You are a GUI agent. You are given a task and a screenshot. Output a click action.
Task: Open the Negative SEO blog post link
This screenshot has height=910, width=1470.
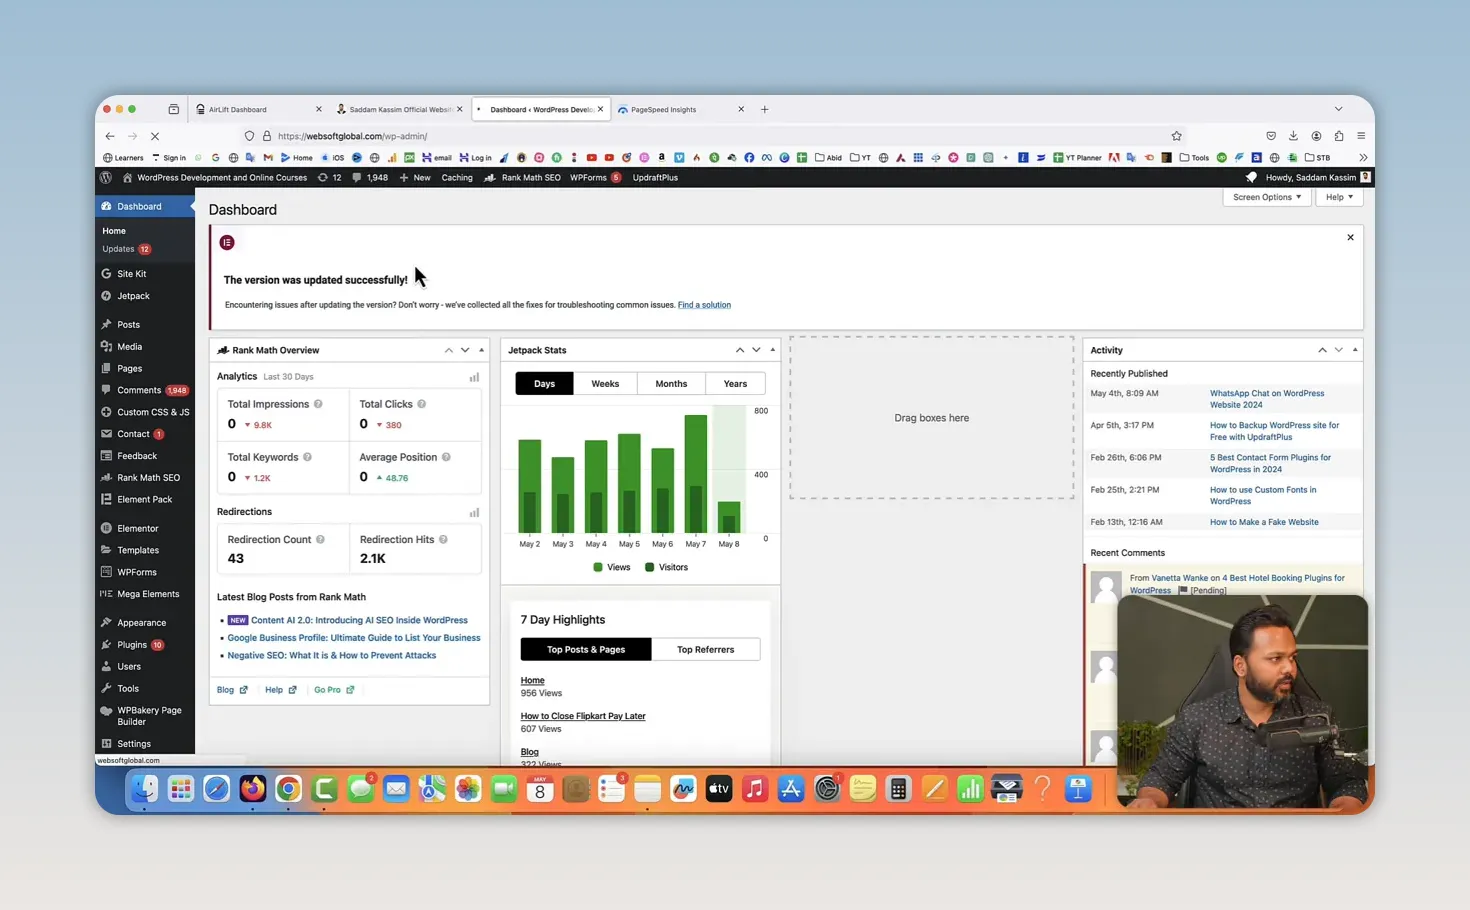(x=332, y=656)
